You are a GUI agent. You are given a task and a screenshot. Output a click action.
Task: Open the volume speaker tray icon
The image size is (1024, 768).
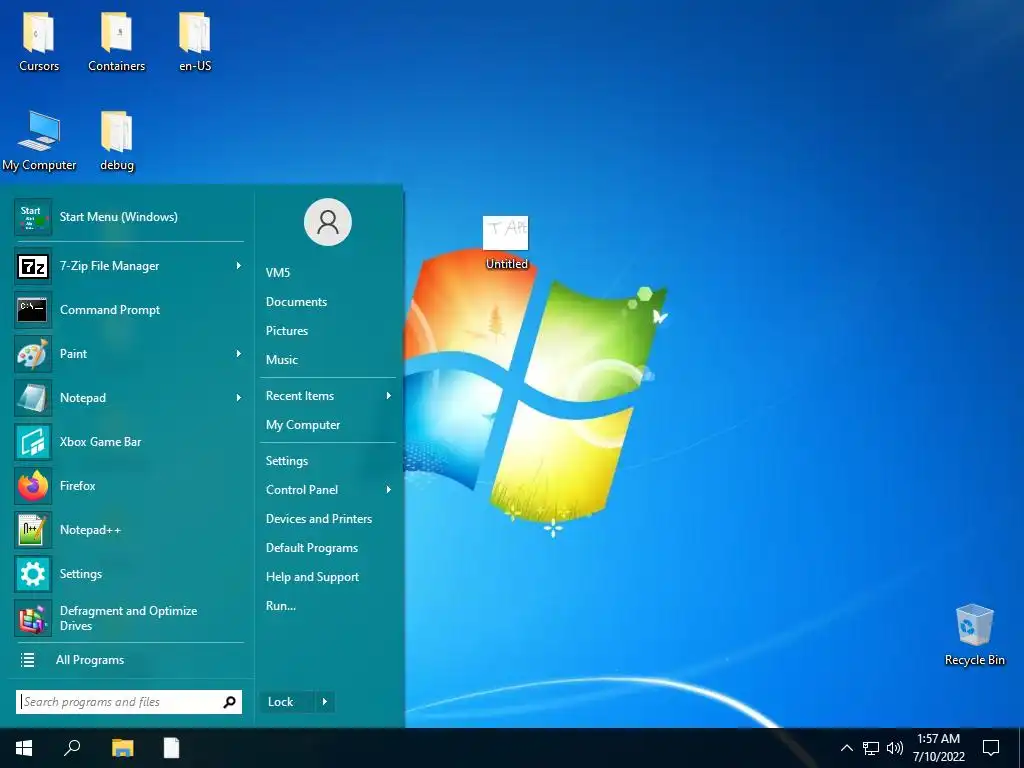click(895, 748)
